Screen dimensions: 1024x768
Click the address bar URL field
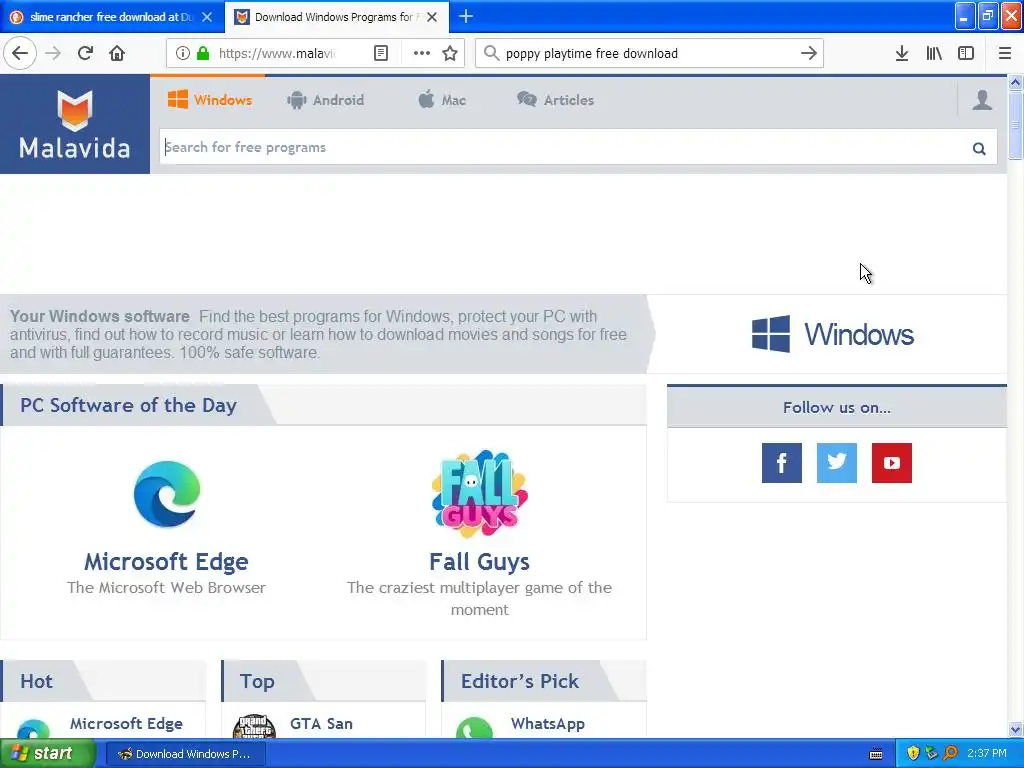coord(277,53)
